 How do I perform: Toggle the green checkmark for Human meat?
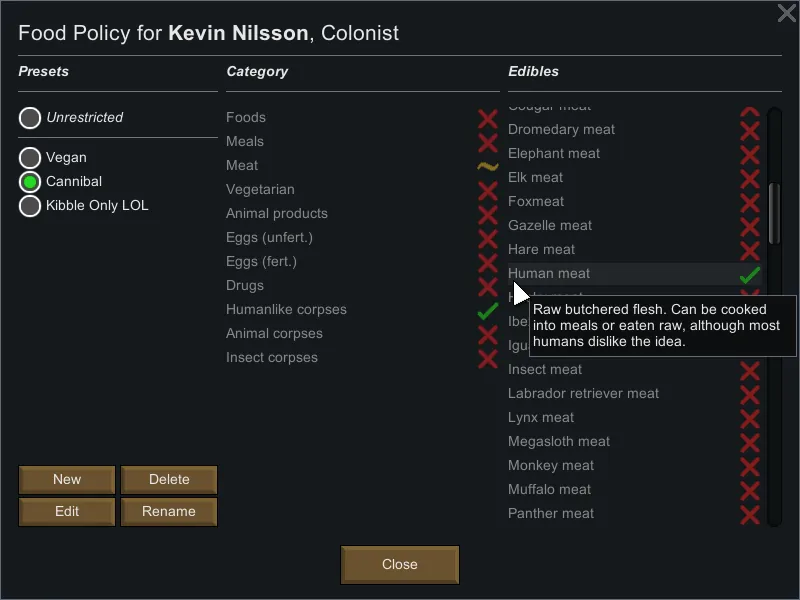[749, 274]
